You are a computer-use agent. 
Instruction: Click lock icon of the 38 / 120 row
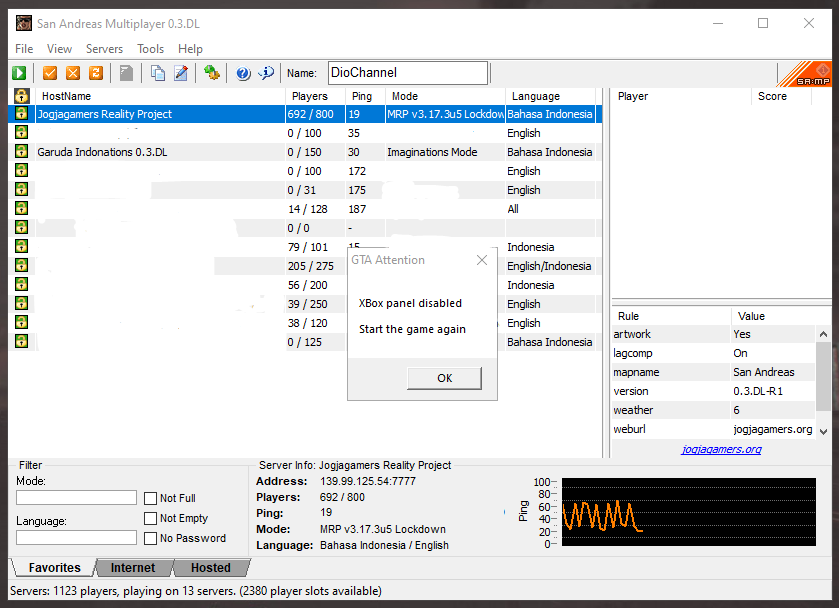21,322
